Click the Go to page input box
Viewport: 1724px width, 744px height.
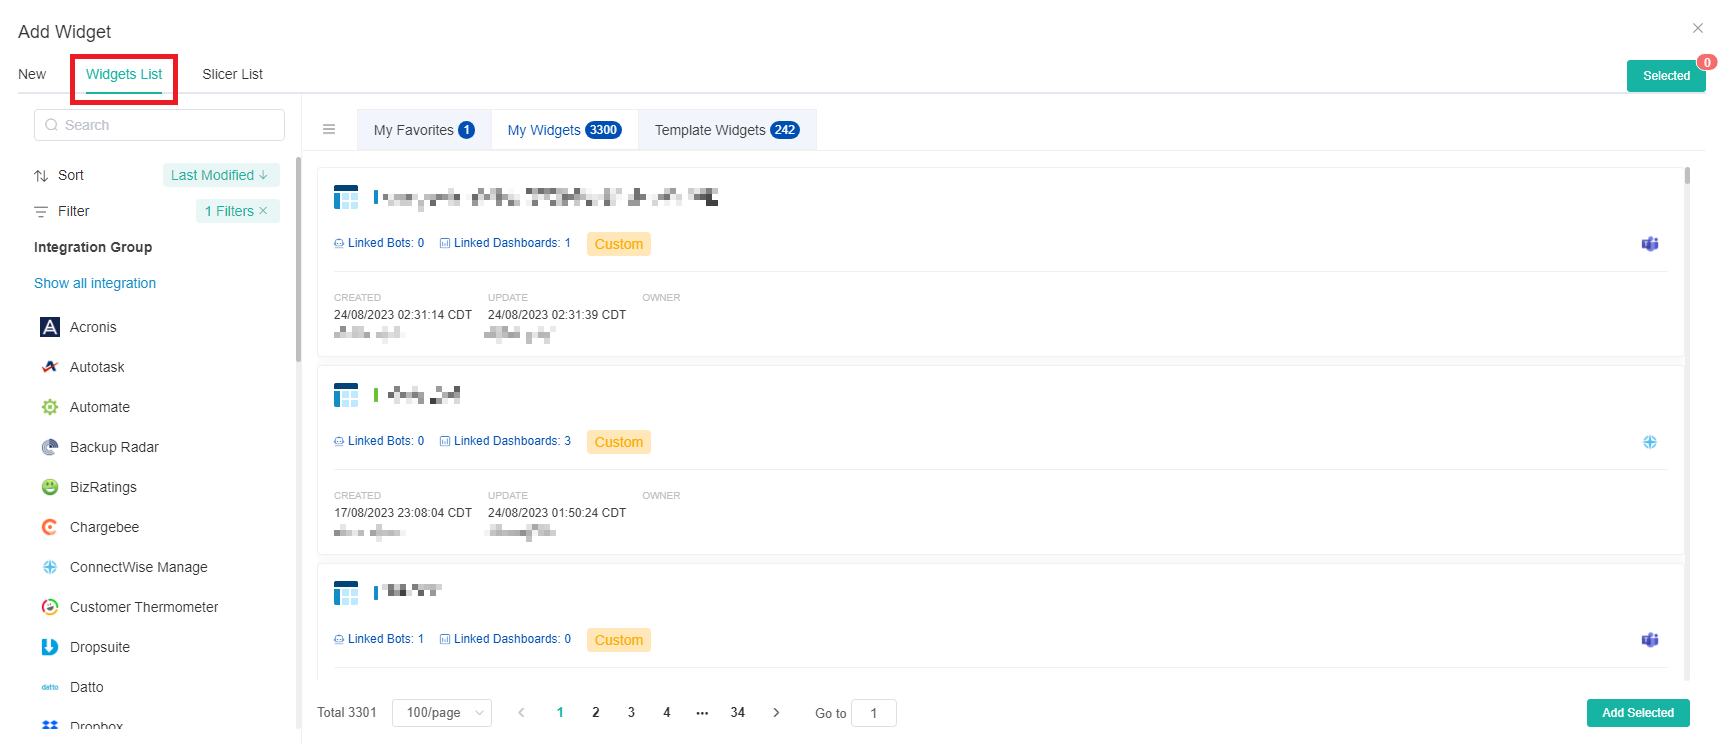point(874,713)
